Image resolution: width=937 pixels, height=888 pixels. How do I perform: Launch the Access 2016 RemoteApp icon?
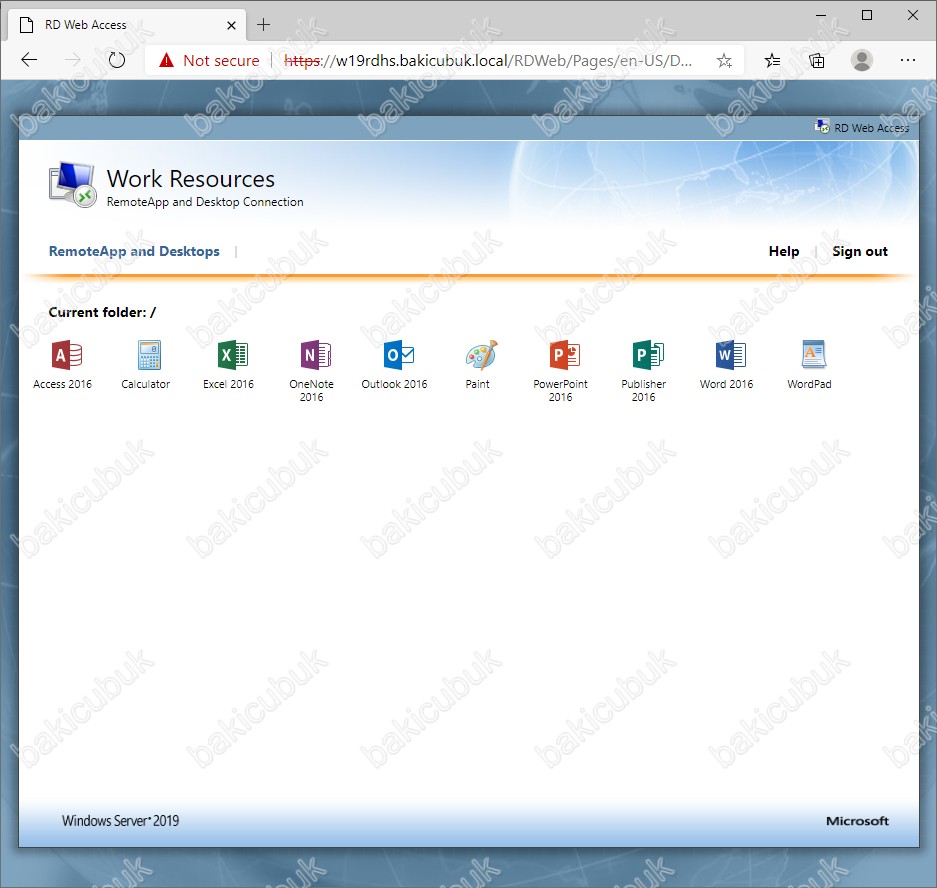point(66,355)
